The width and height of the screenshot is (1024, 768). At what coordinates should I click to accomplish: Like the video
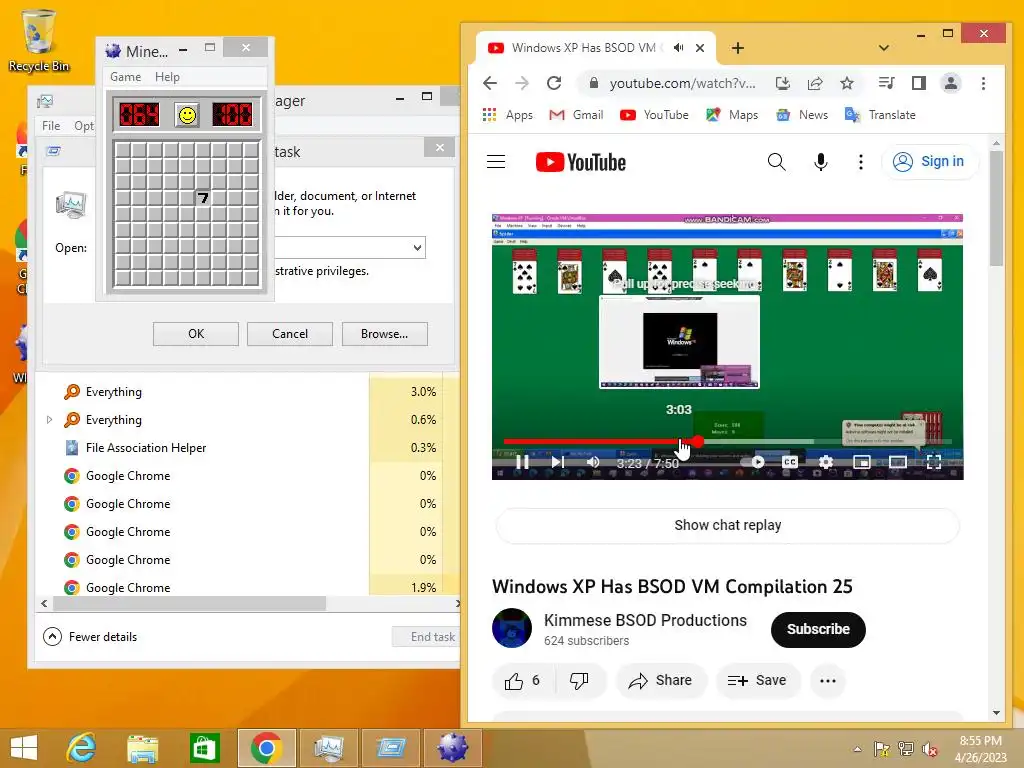coord(522,680)
